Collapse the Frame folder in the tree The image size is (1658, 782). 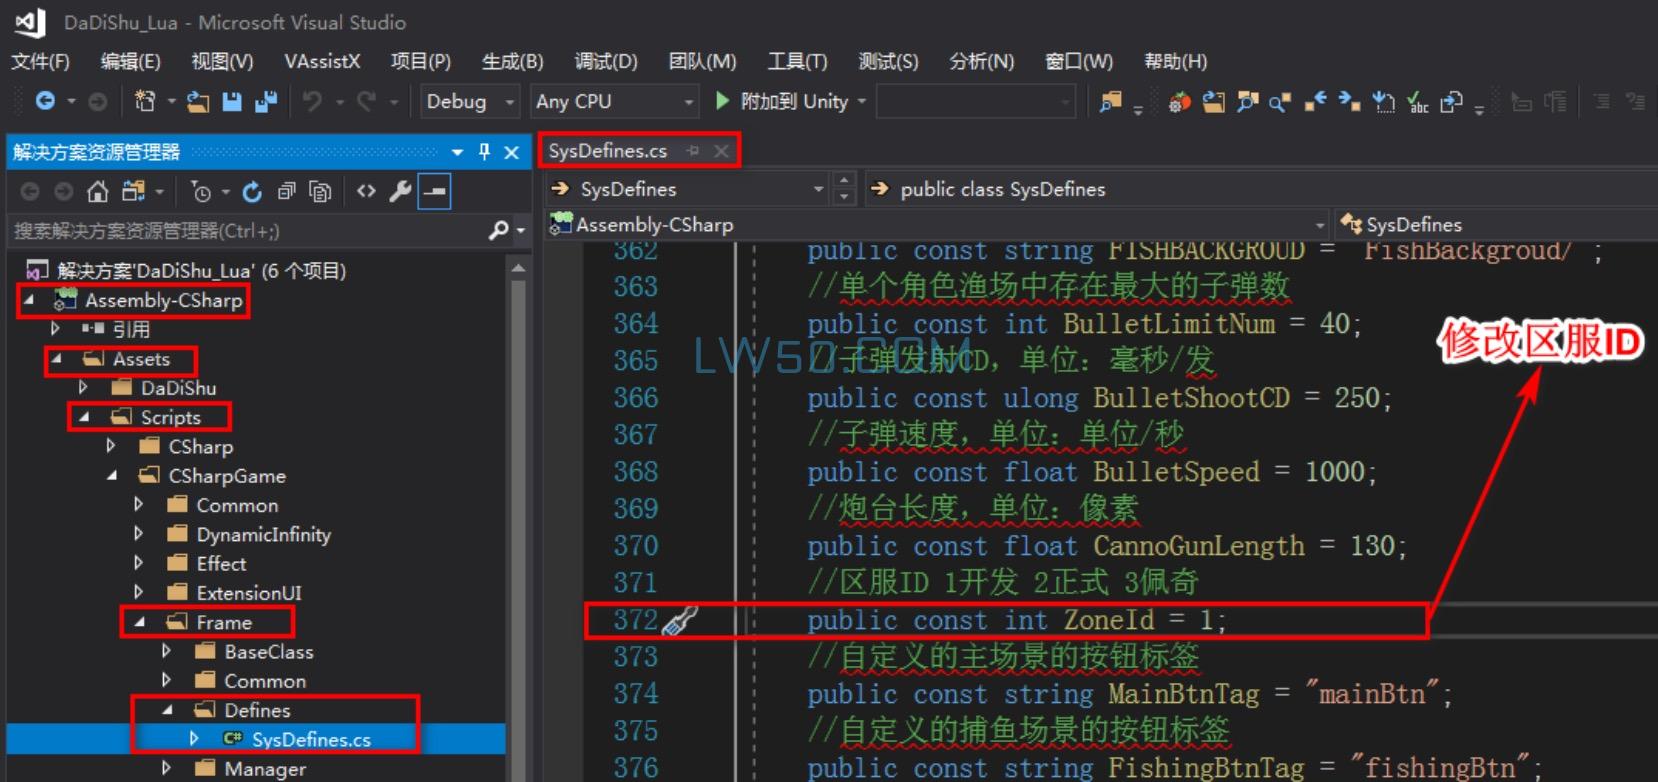pyautogui.click(x=140, y=622)
